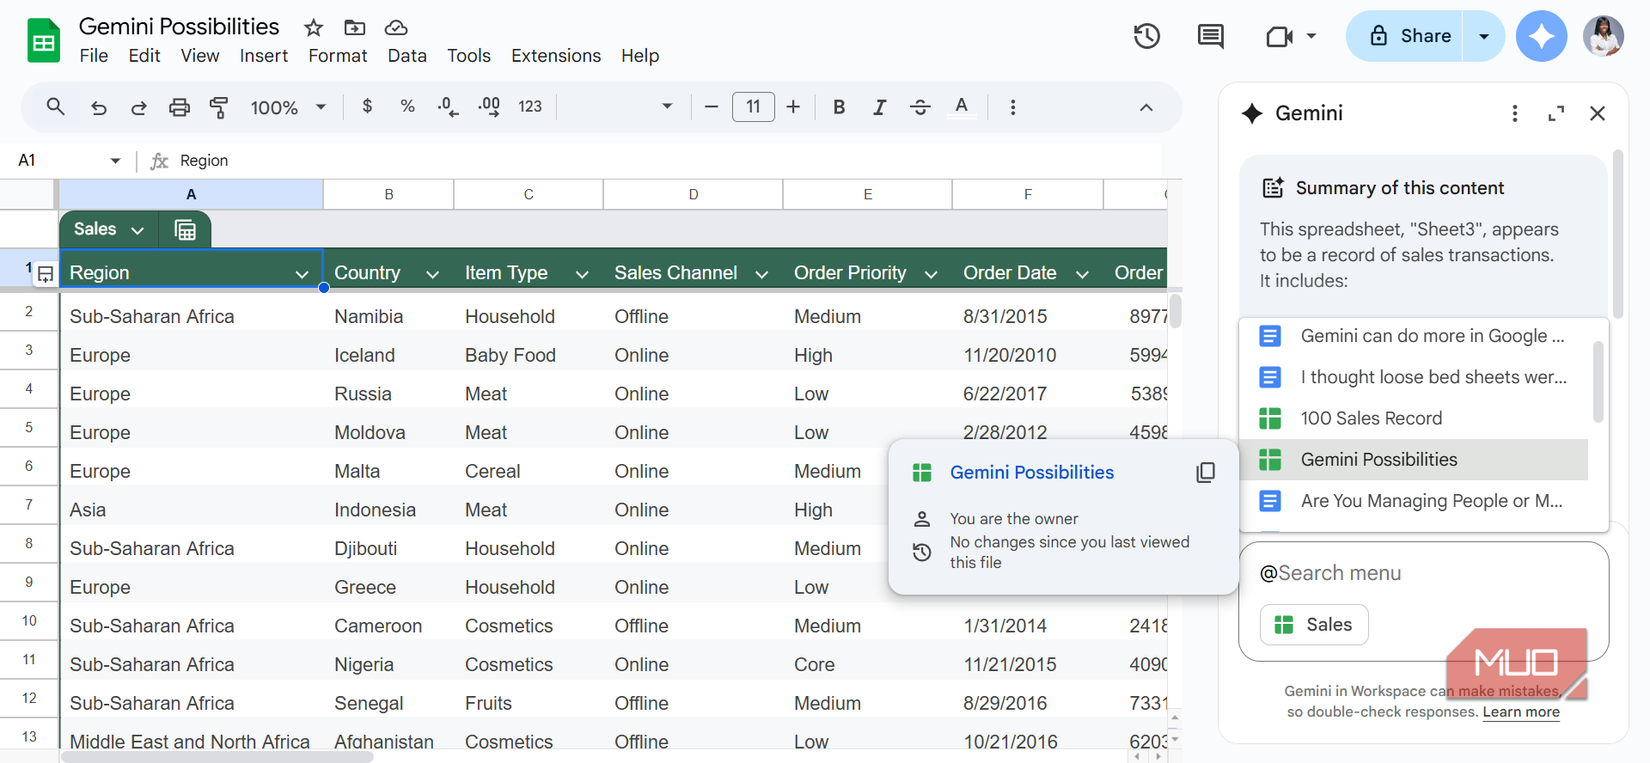Click the Learn more link
The width and height of the screenshot is (1650, 763).
click(1520, 712)
